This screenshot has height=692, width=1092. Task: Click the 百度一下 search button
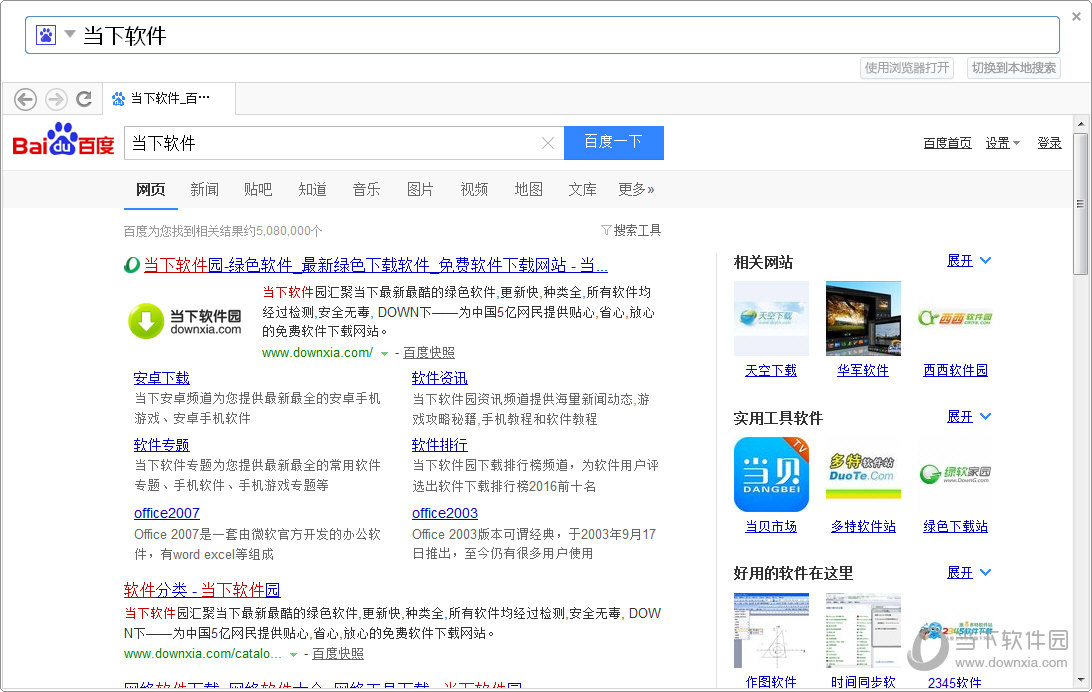613,142
